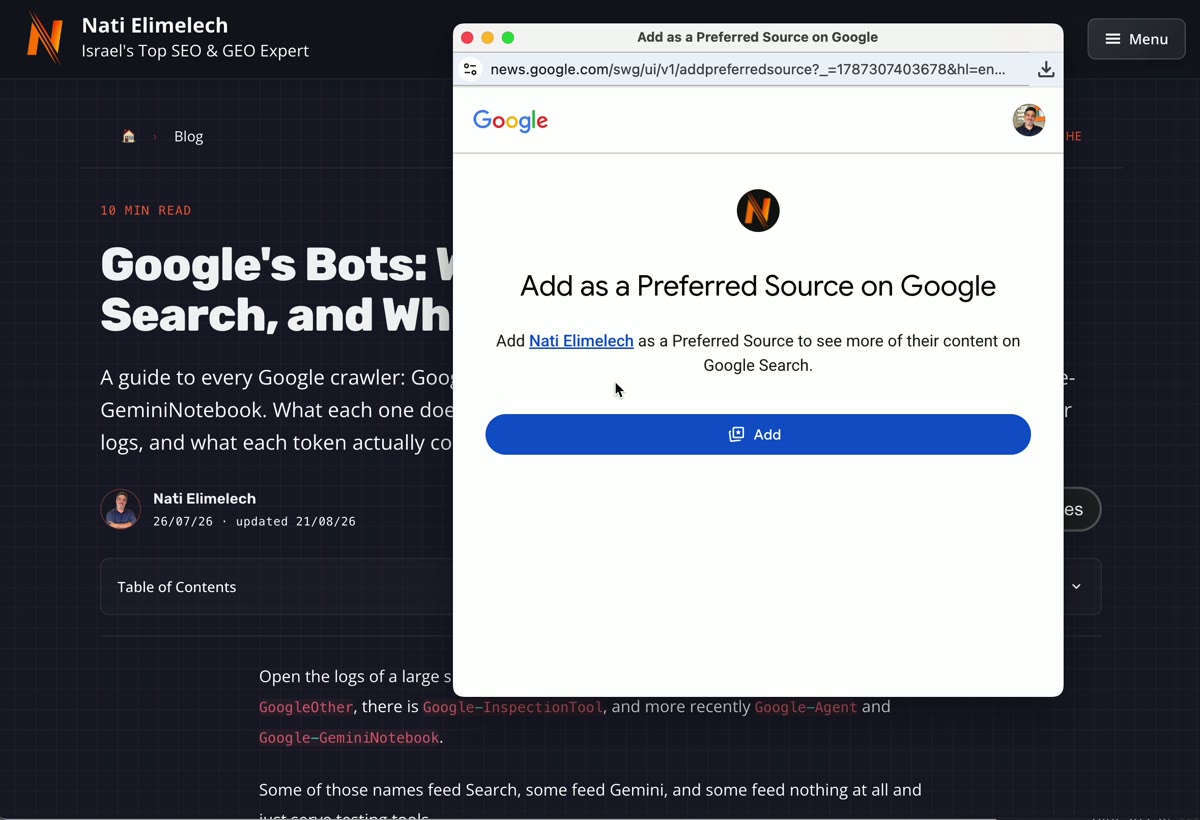Screen dimensions: 1200x820
Task: Click the Google-Agent code text
Action: [x=806, y=707]
